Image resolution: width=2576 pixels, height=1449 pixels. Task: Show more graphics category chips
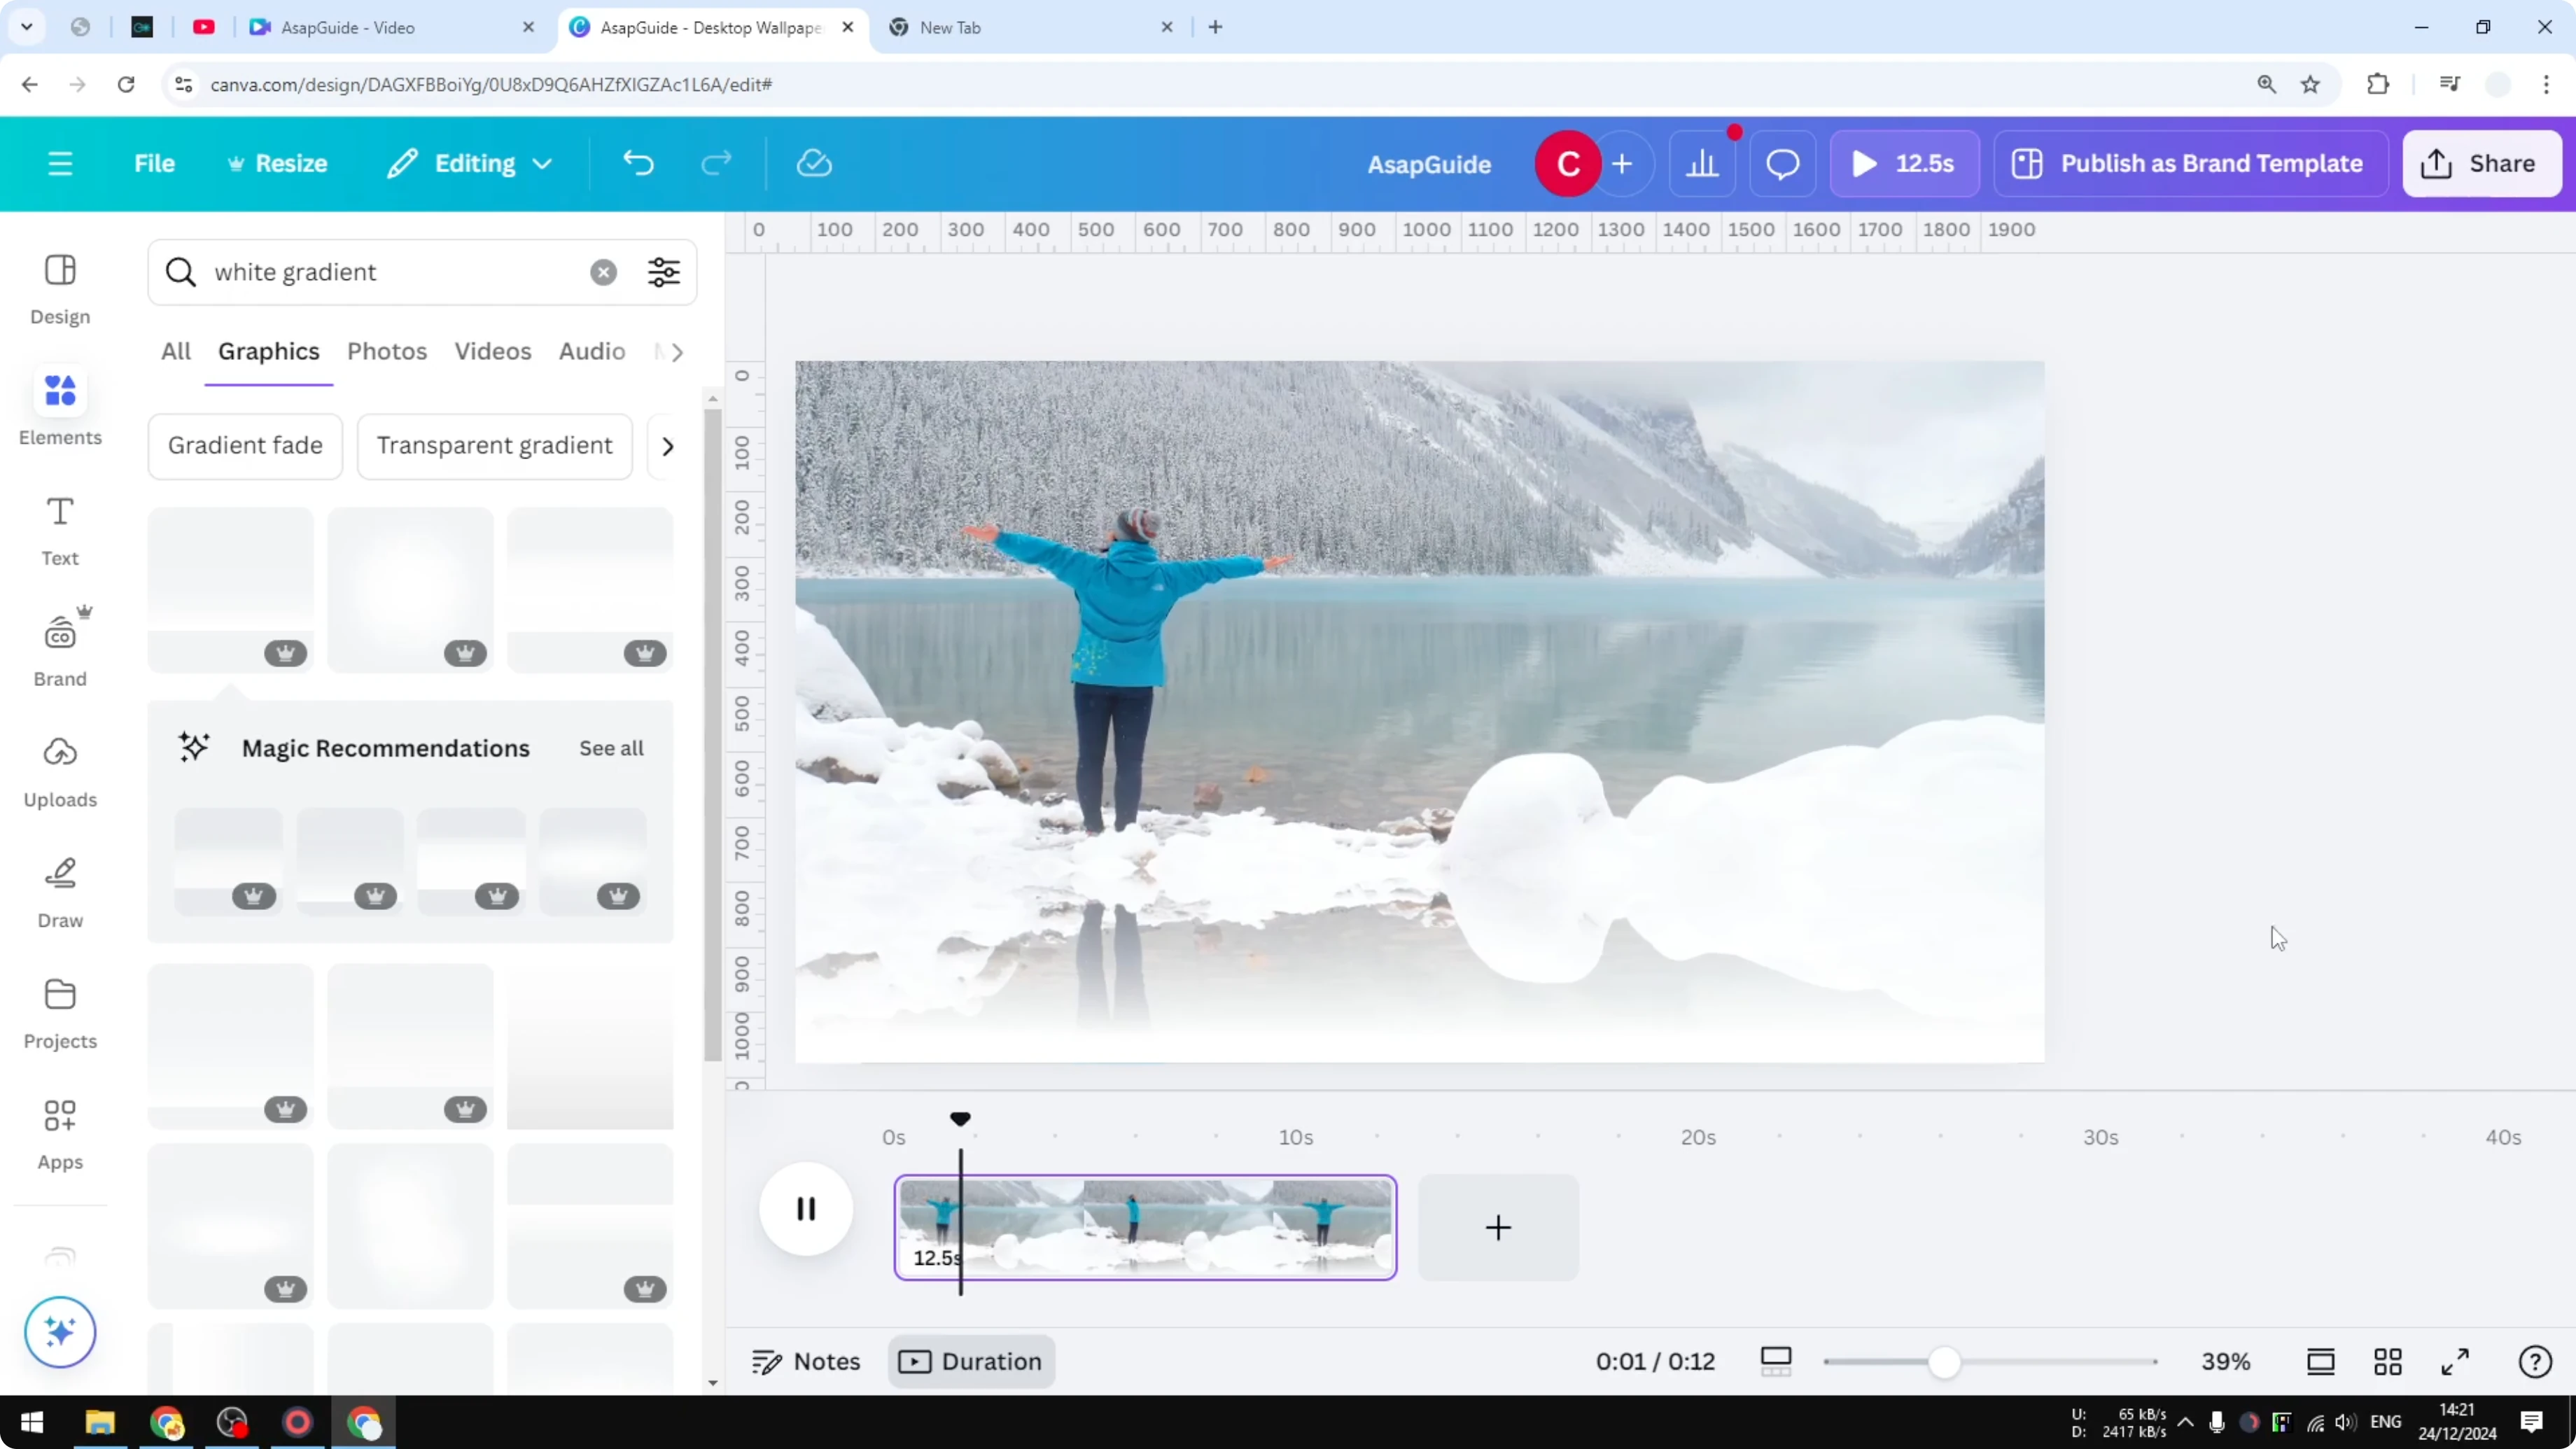pyautogui.click(x=667, y=446)
